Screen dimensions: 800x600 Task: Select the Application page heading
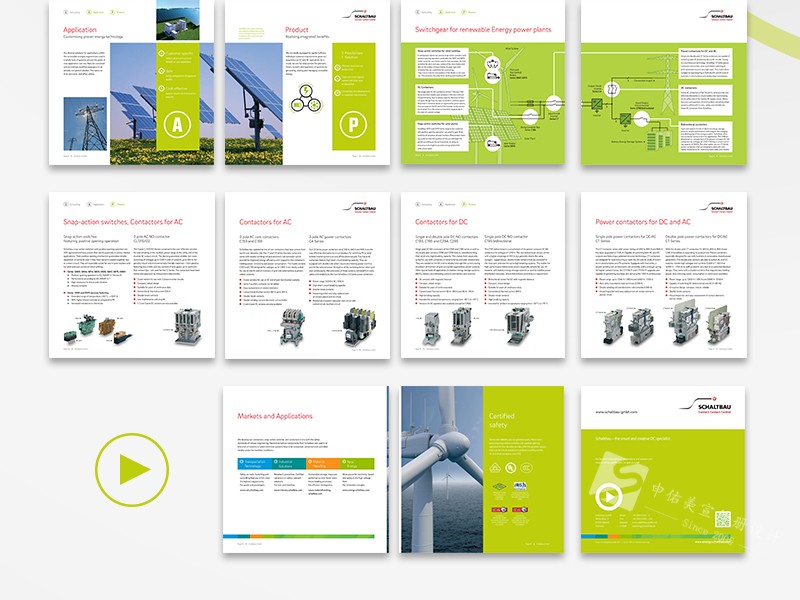click(80, 31)
